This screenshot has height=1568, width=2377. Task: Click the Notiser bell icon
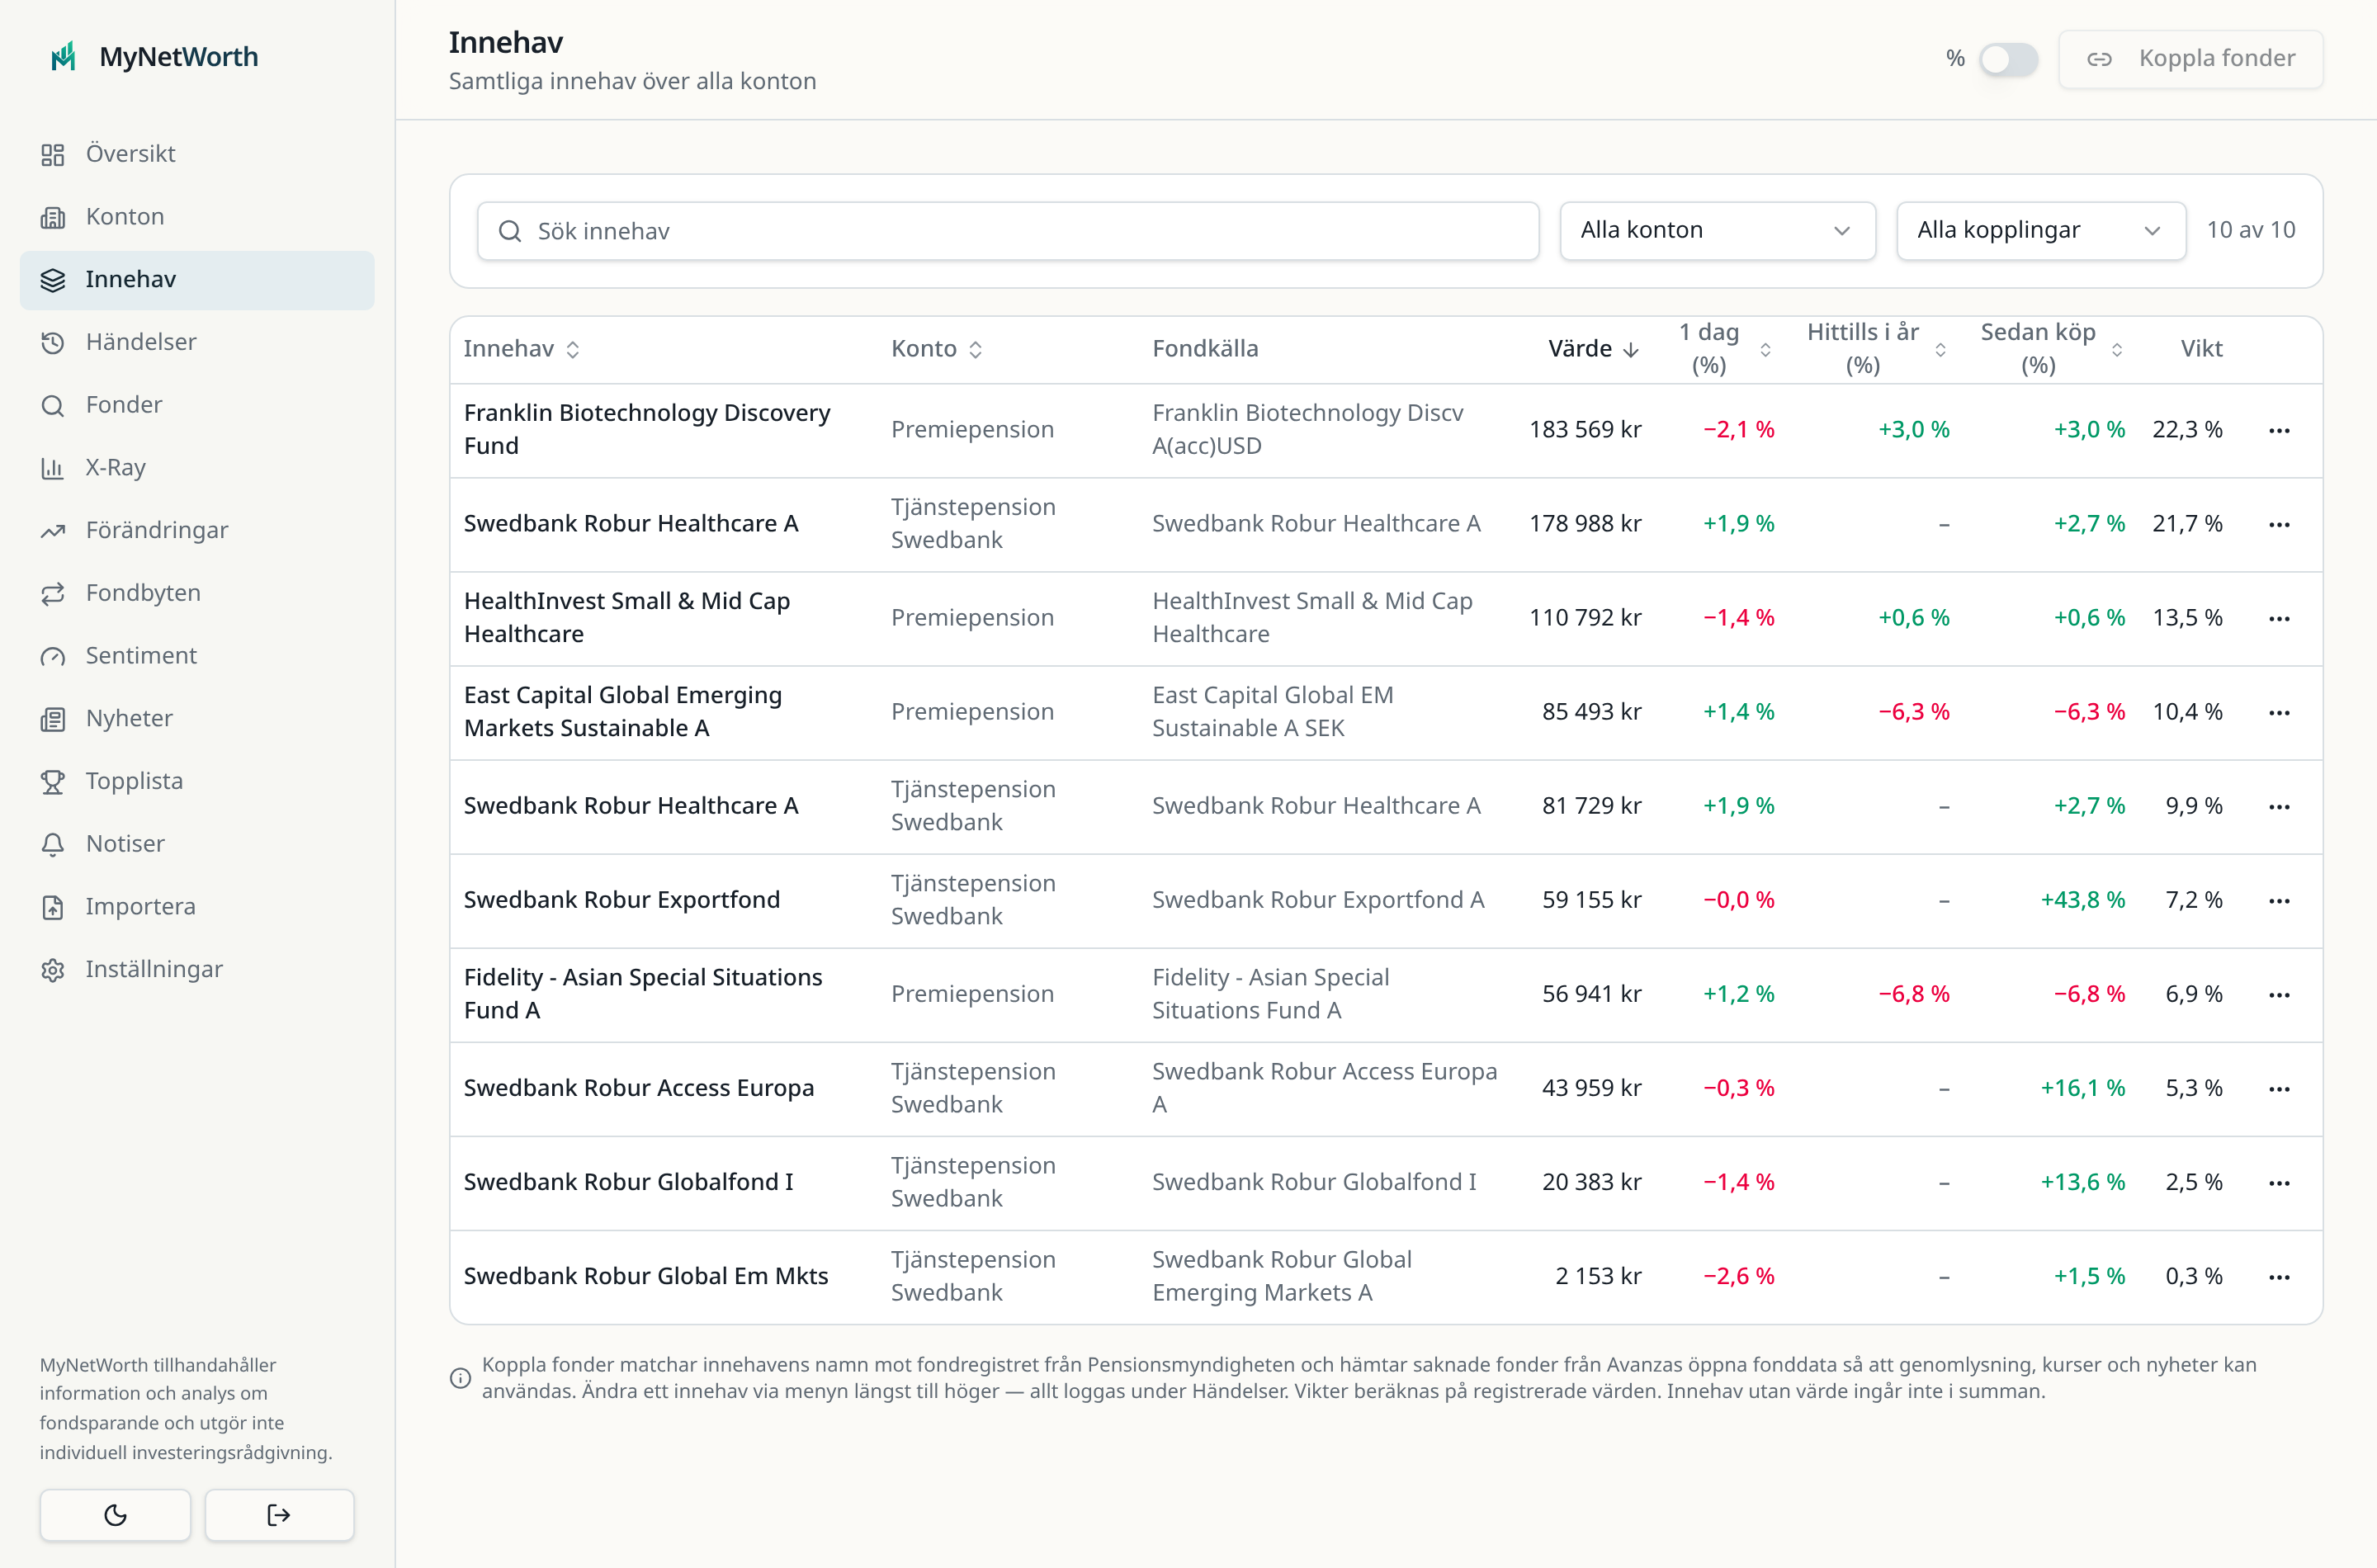pos(53,845)
